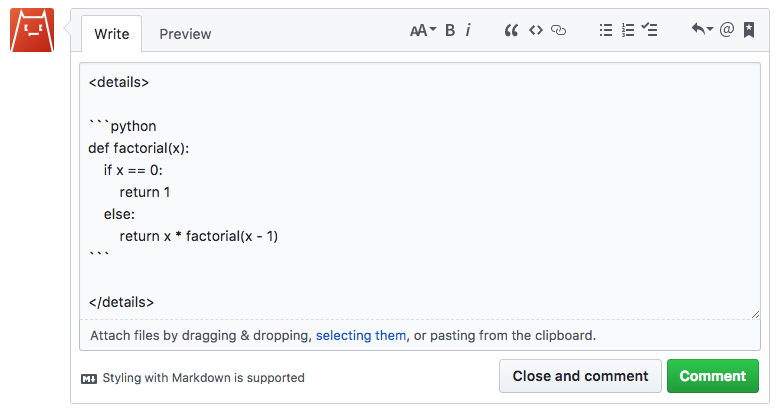Insert a quote block
781x419 pixels.
pos(511,31)
